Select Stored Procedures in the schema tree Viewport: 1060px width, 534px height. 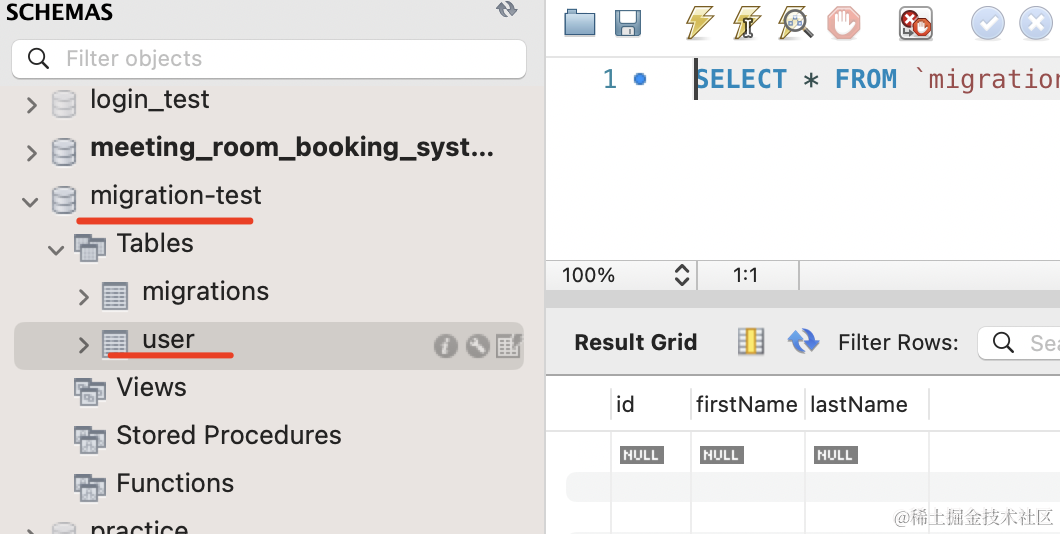pos(228,436)
